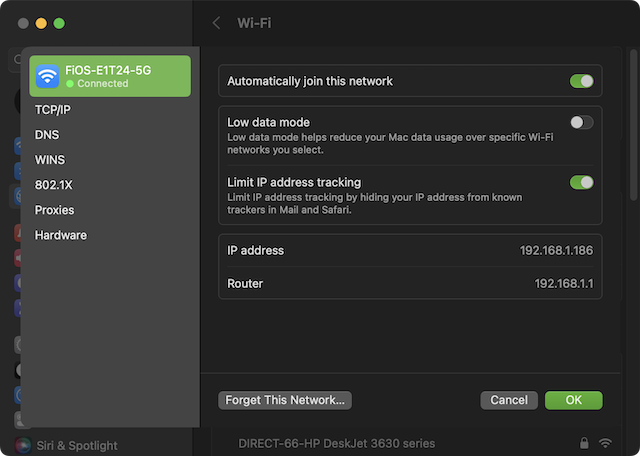Turn off Limit IP address tracking
This screenshot has height=456, width=640.
pos(581,182)
